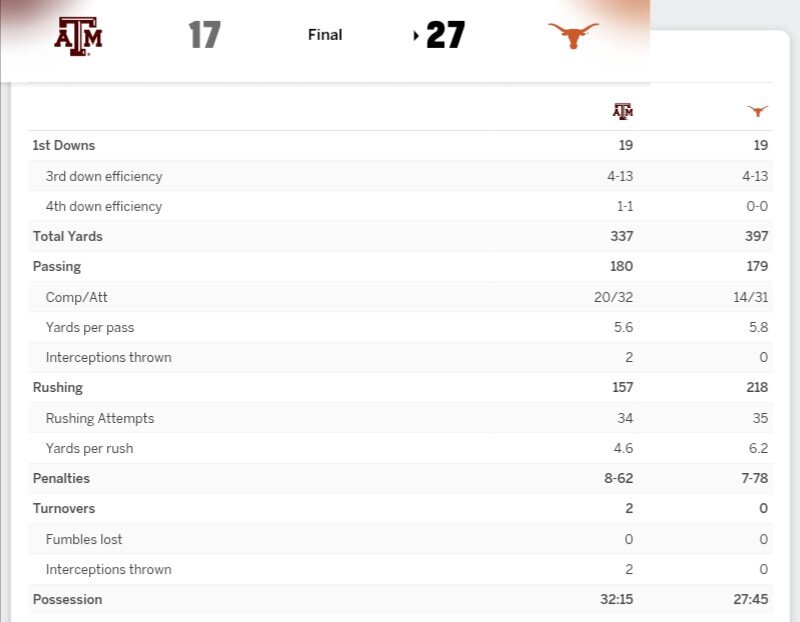Click Texas A&M's score of 17
The height and width of the screenshot is (622, 800).
(204, 36)
